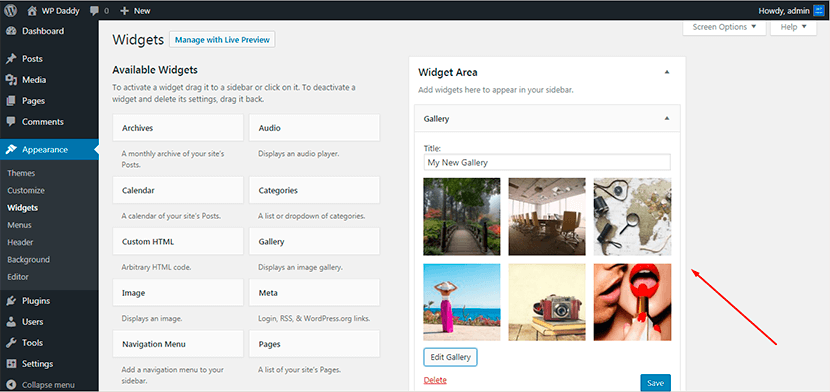830x392 pixels.
Task: Click the Posts pin icon
Action: point(11,59)
